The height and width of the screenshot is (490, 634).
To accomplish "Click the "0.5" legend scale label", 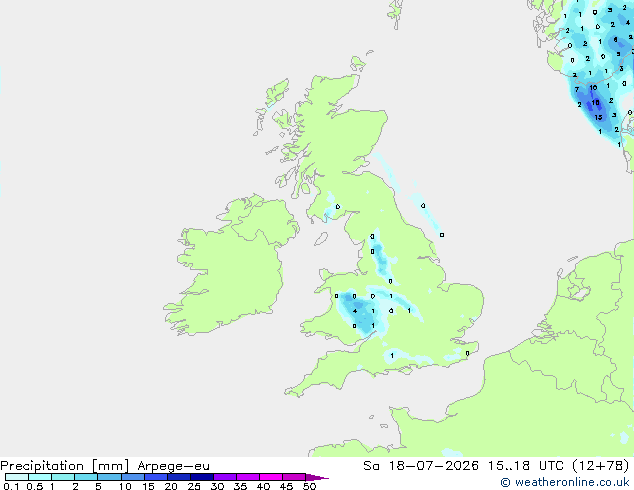I will point(34,486).
